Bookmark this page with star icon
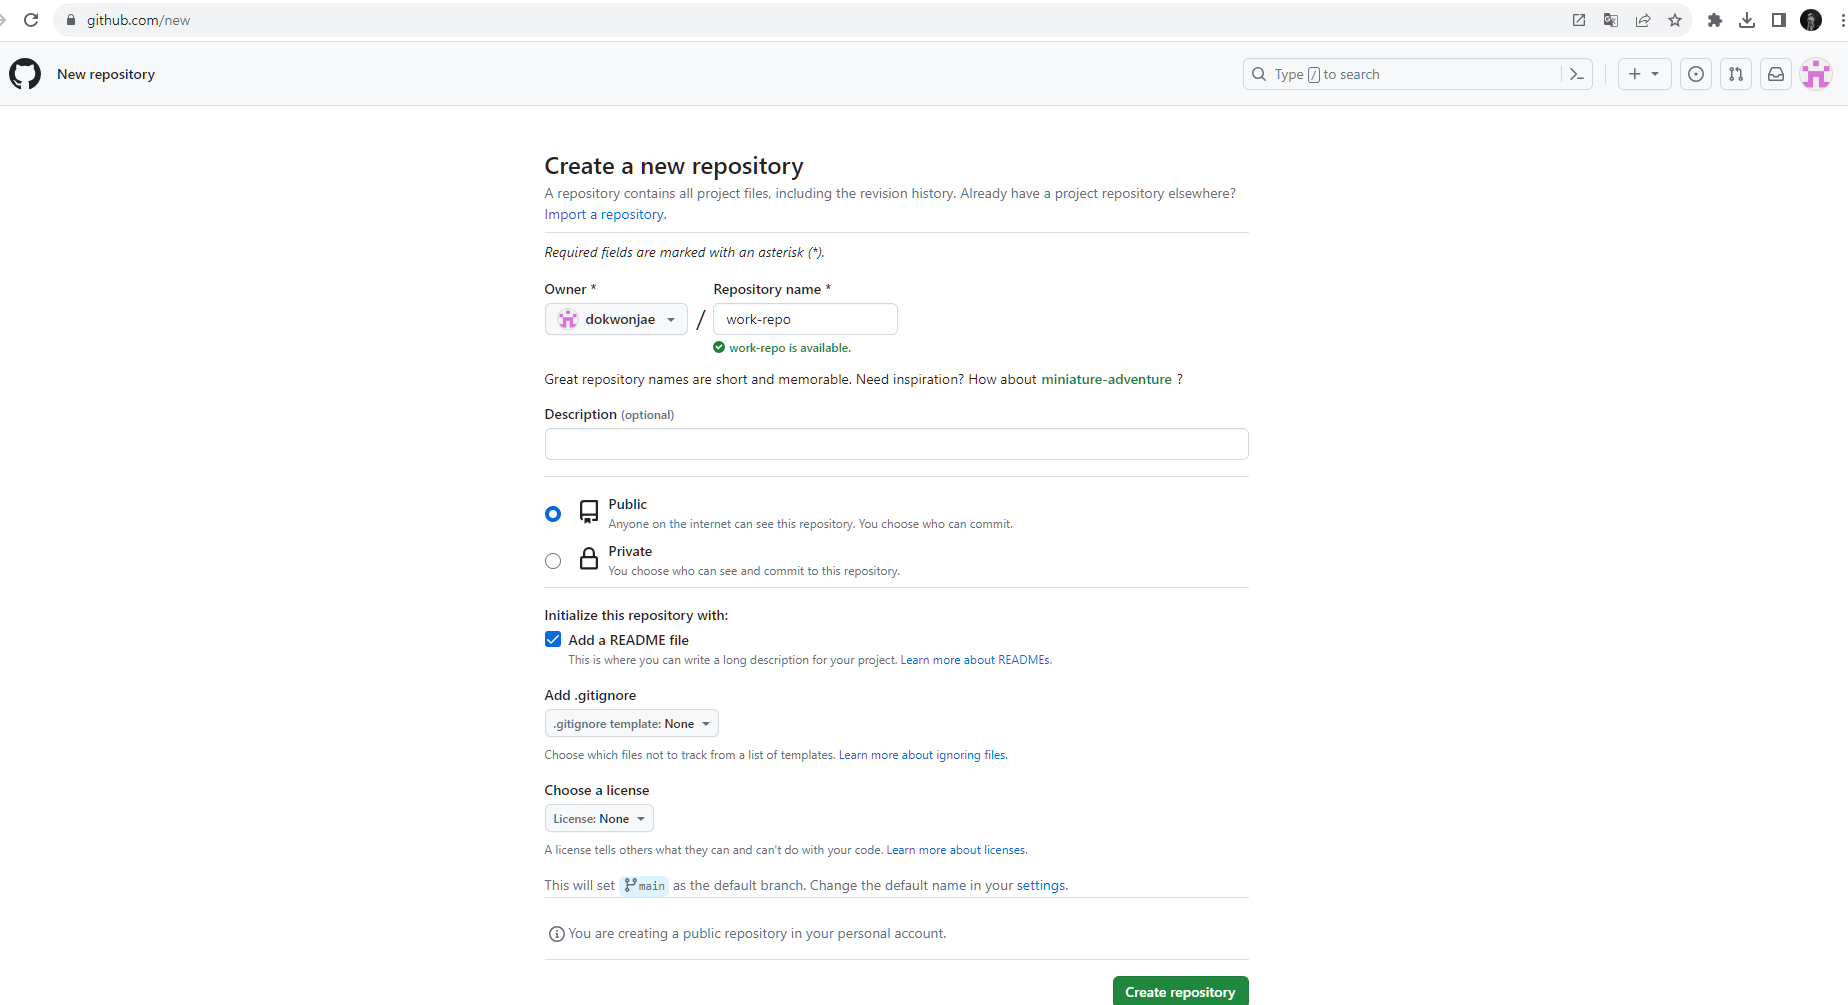The height and width of the screenshot is (1005, 1848). point(1675,20)
